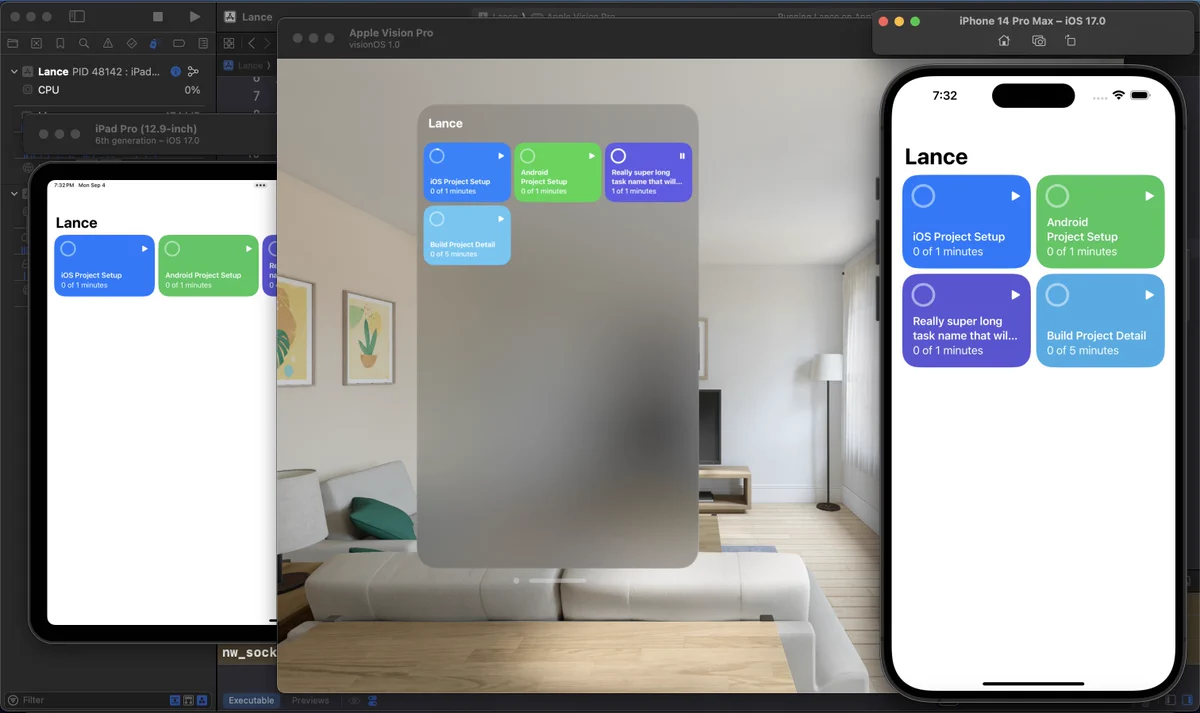Play Build Project Detail in Vision Pro window
This screenshot has width=1200, height=713.
501,219
